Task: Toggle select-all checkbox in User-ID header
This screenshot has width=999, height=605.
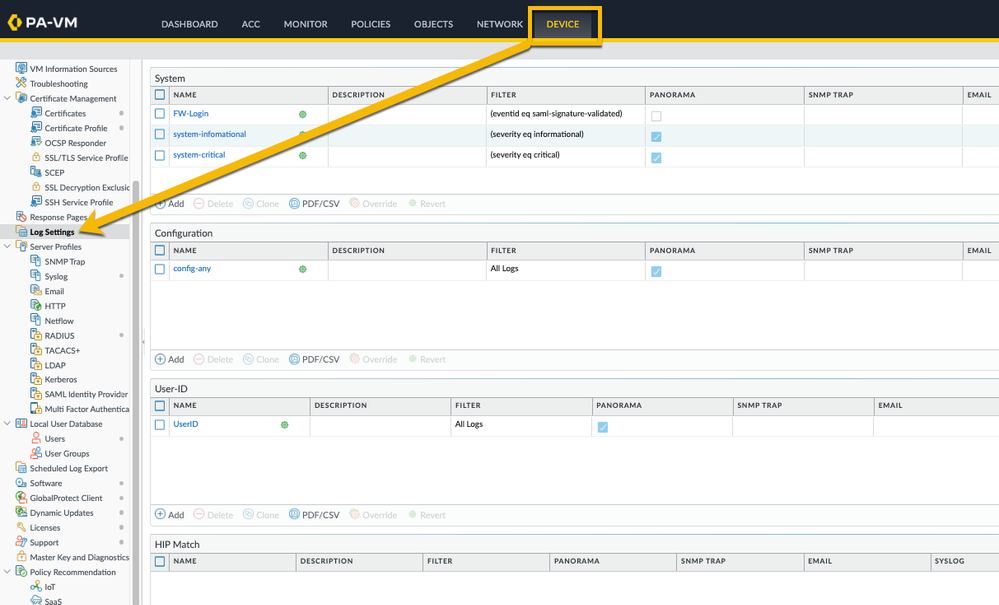Action: pyautogui.click(x=160, y=406)
